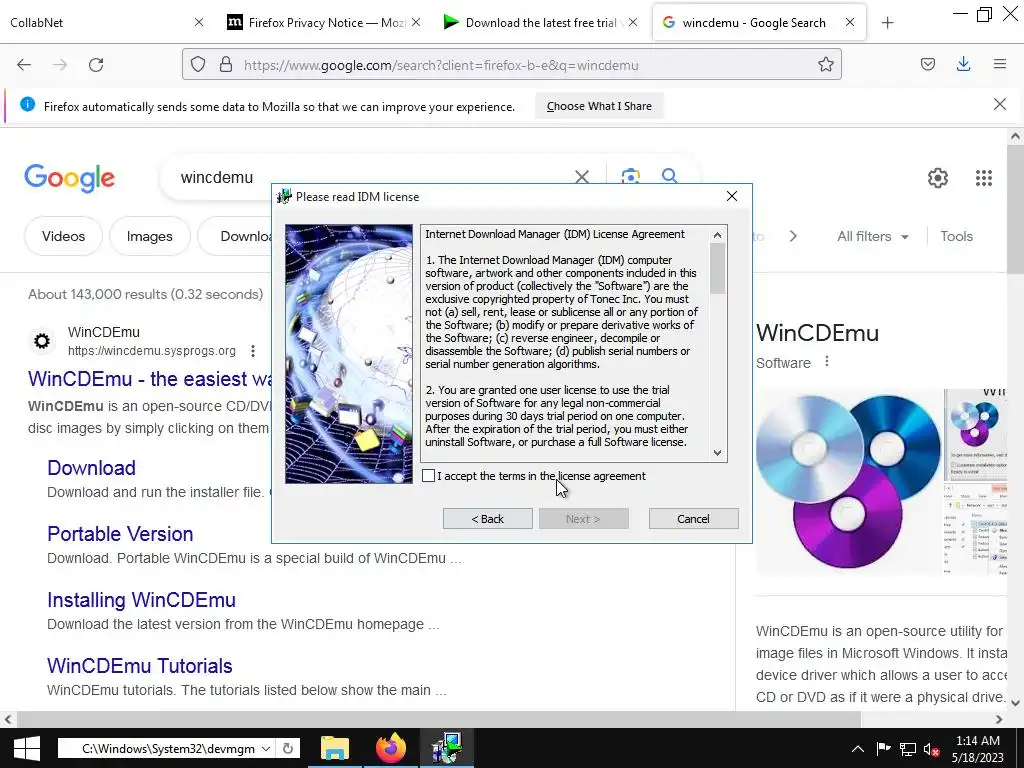The image size is (1024, 768).
Task: Open a new Firefox tab
Action: click(887, 23)
